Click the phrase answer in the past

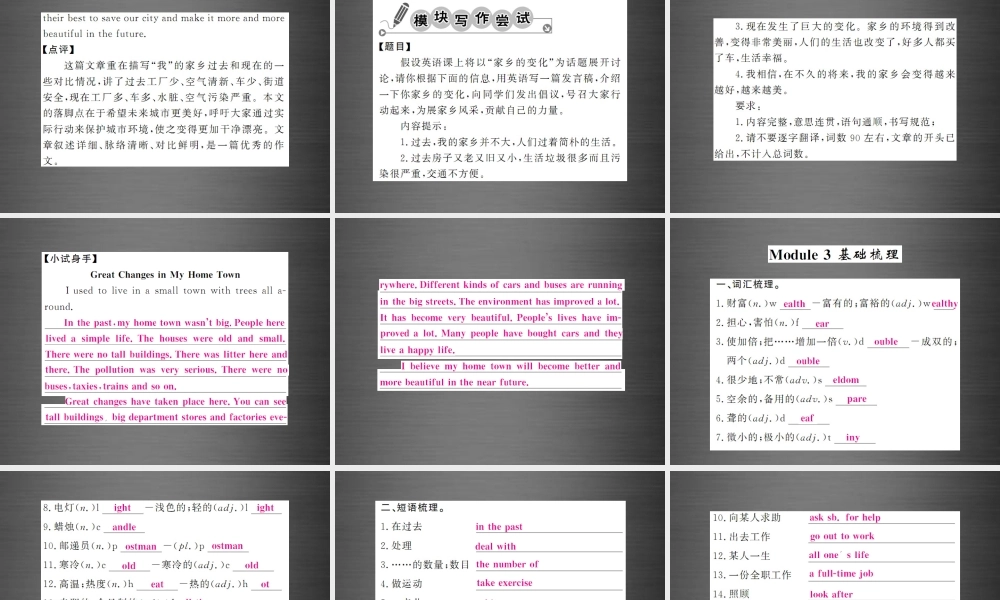[x=499, y=526]
